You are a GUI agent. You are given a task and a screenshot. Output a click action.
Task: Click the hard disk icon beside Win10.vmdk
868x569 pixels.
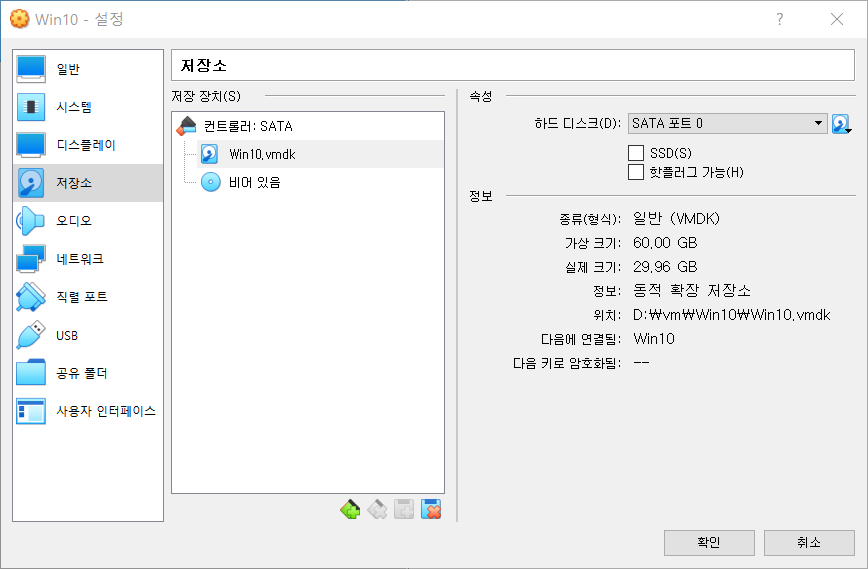[209, 154]
